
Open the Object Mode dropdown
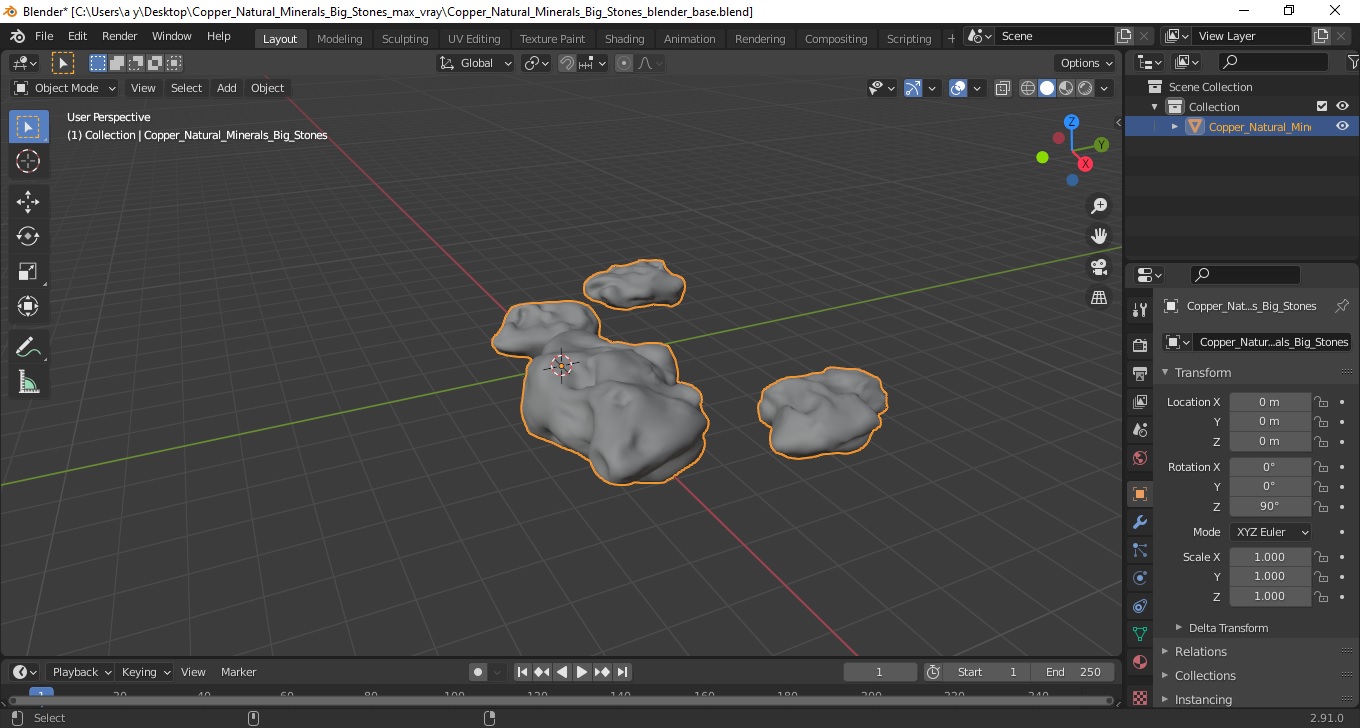(x=65, y=88)
